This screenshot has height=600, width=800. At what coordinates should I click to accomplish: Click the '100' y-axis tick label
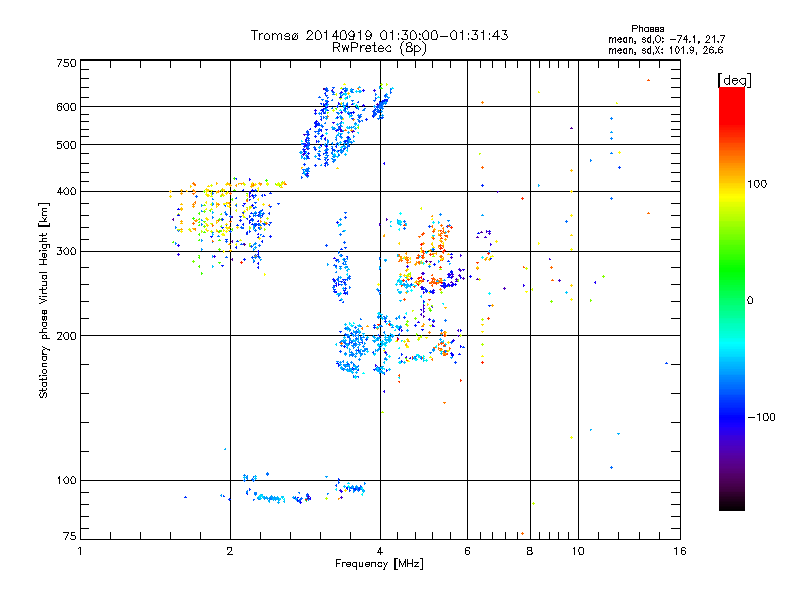tap(66, 481)
